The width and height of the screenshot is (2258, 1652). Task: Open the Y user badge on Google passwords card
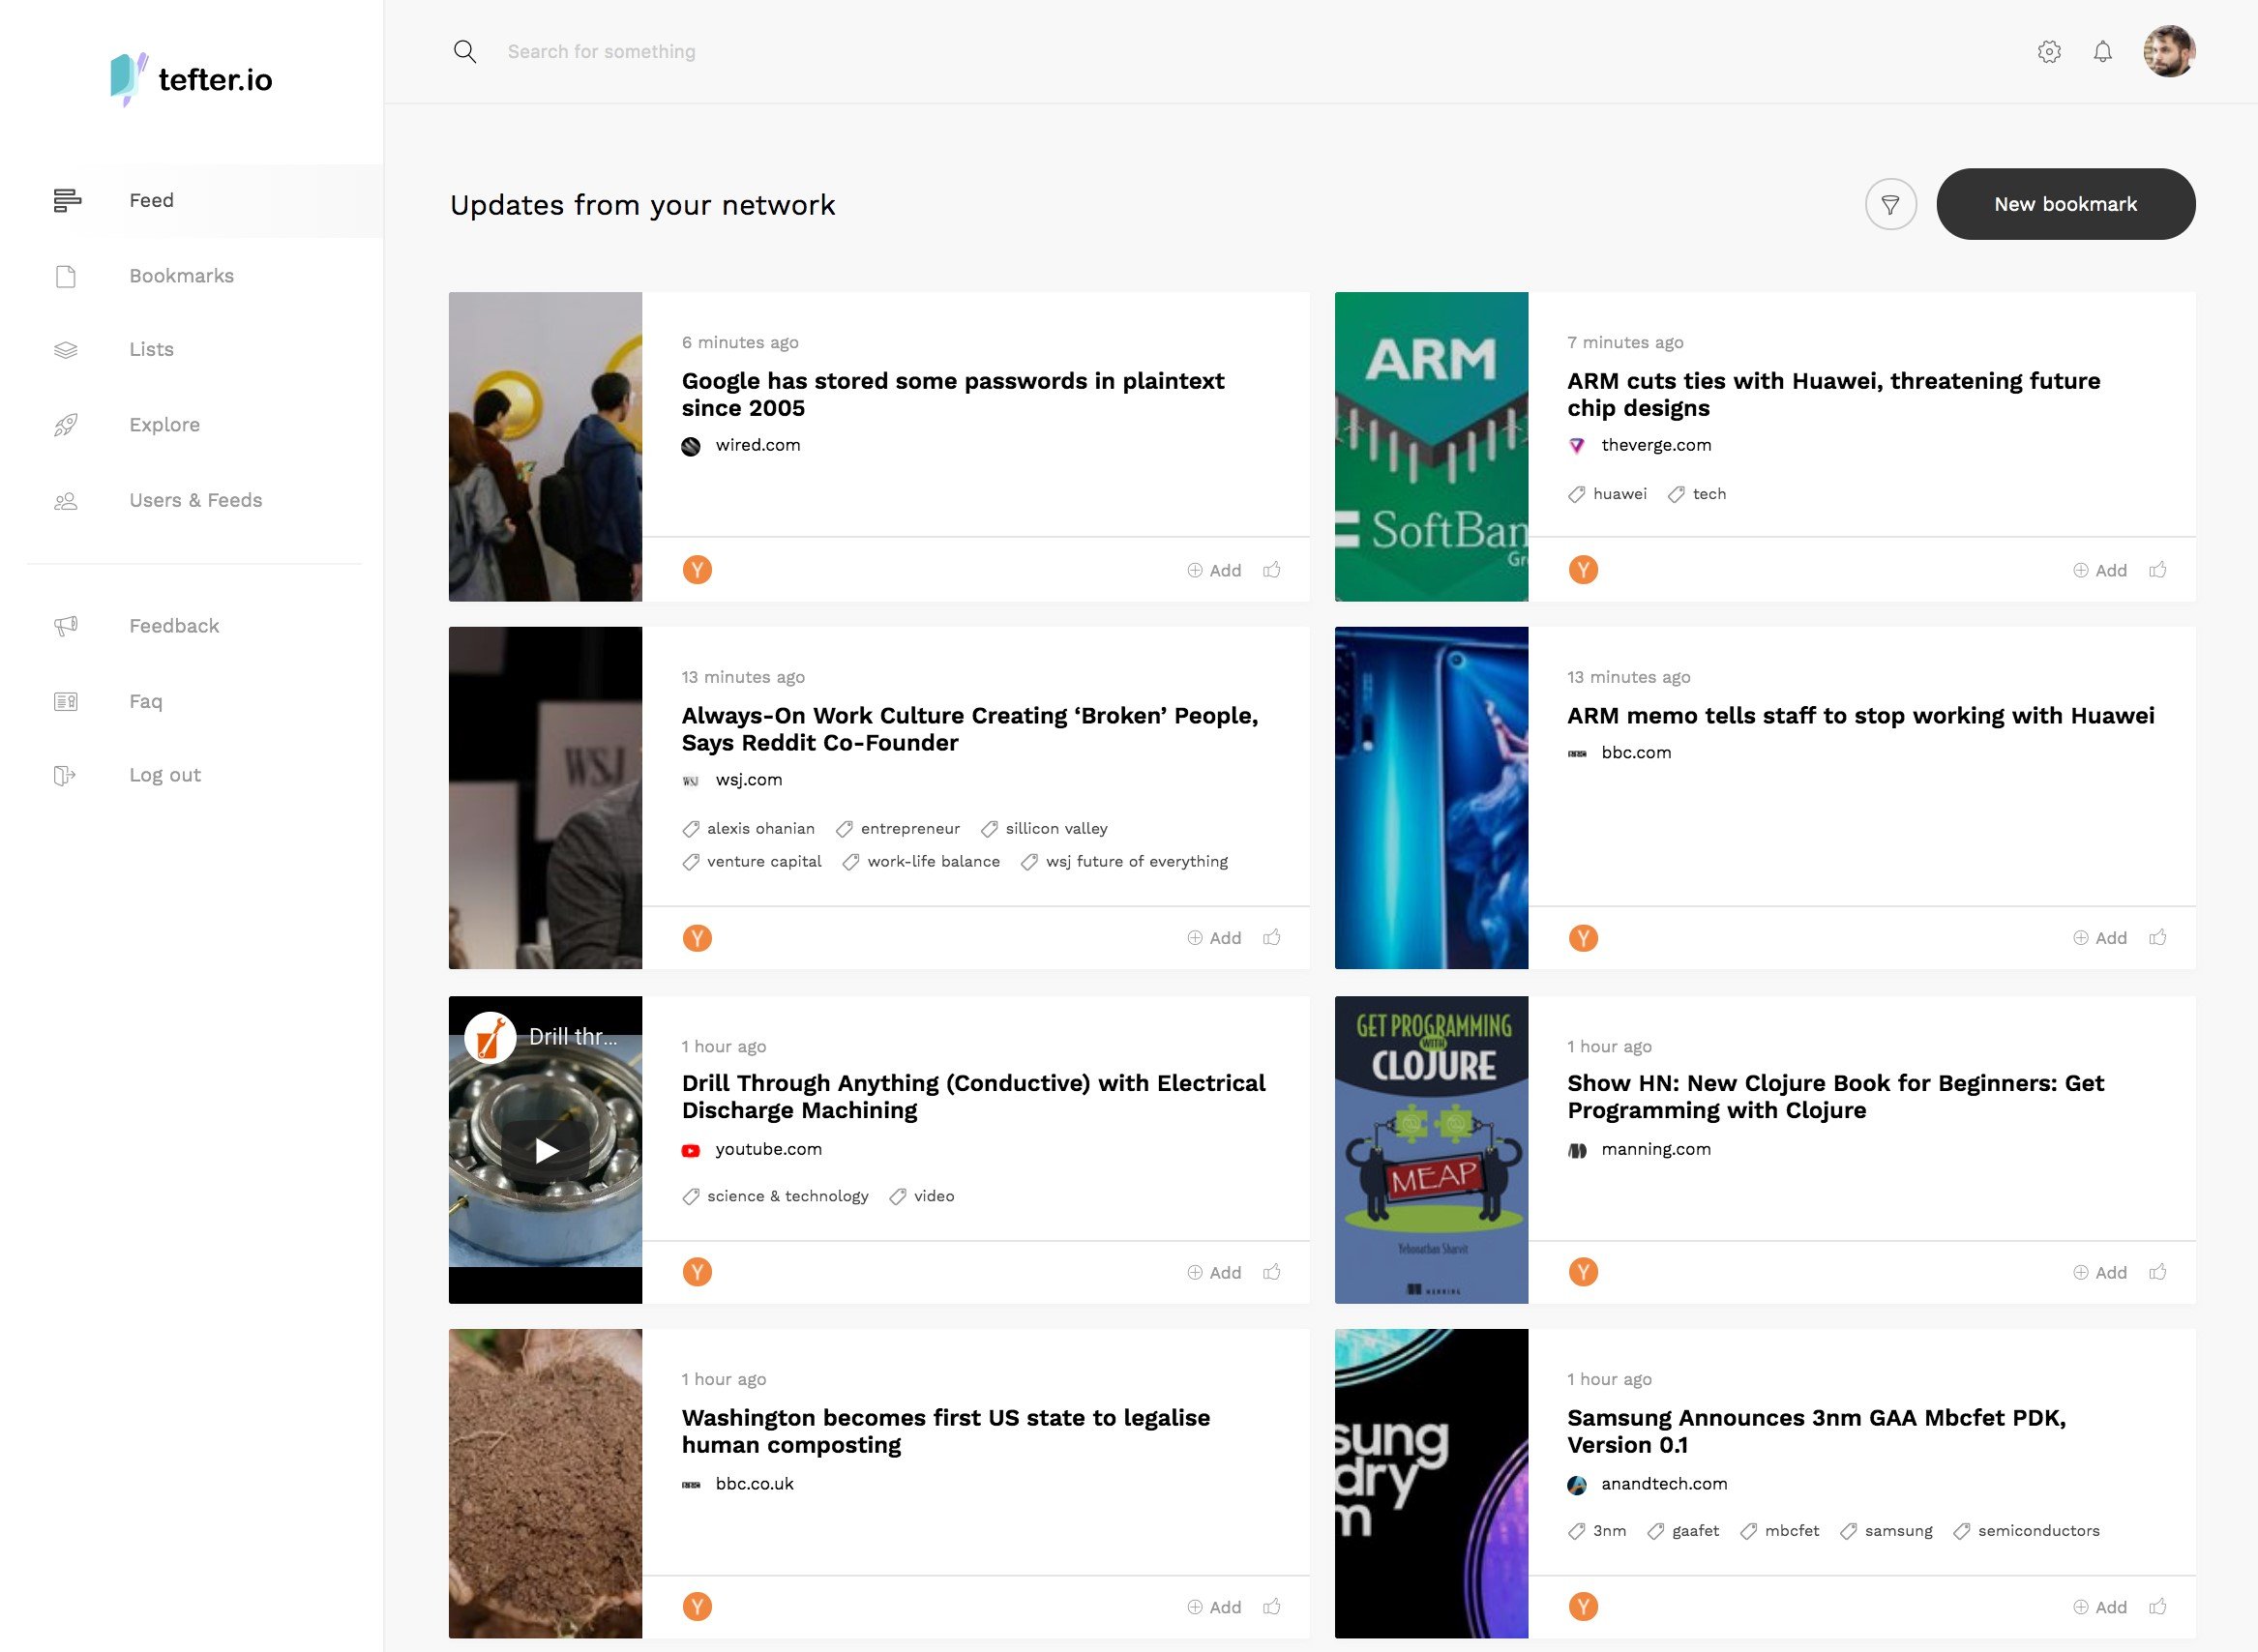(697, 570)
